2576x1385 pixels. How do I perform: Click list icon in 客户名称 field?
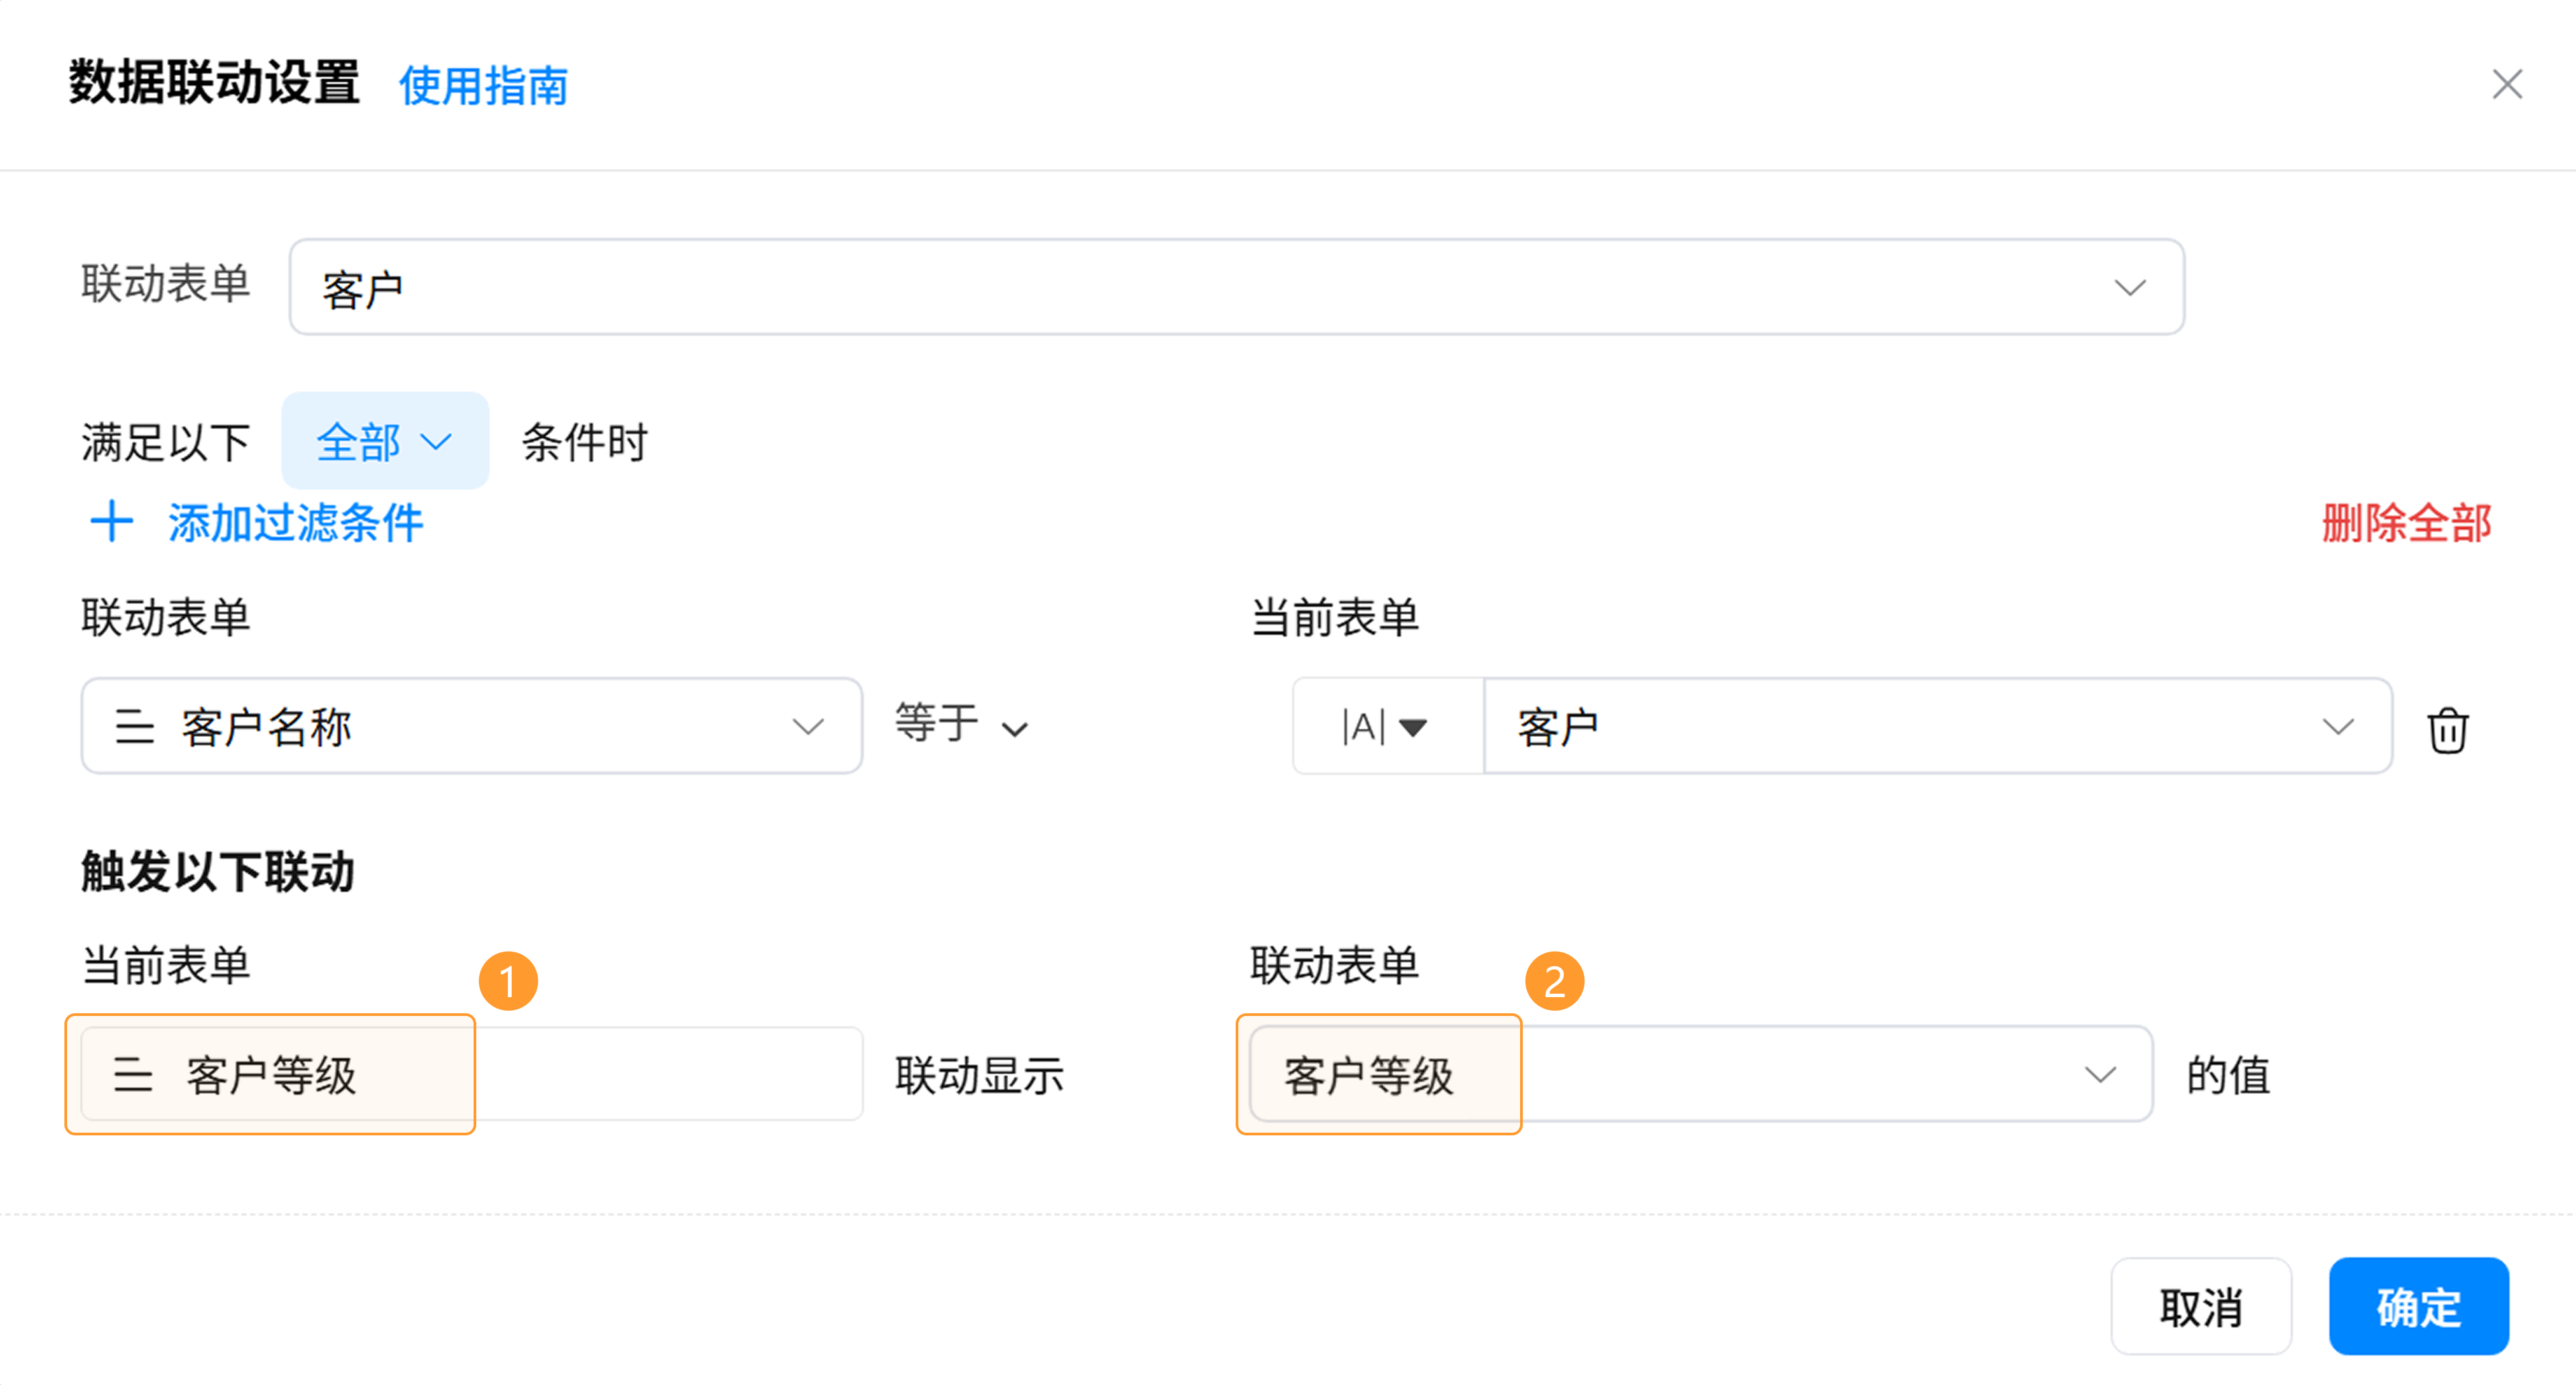point(134,727)
